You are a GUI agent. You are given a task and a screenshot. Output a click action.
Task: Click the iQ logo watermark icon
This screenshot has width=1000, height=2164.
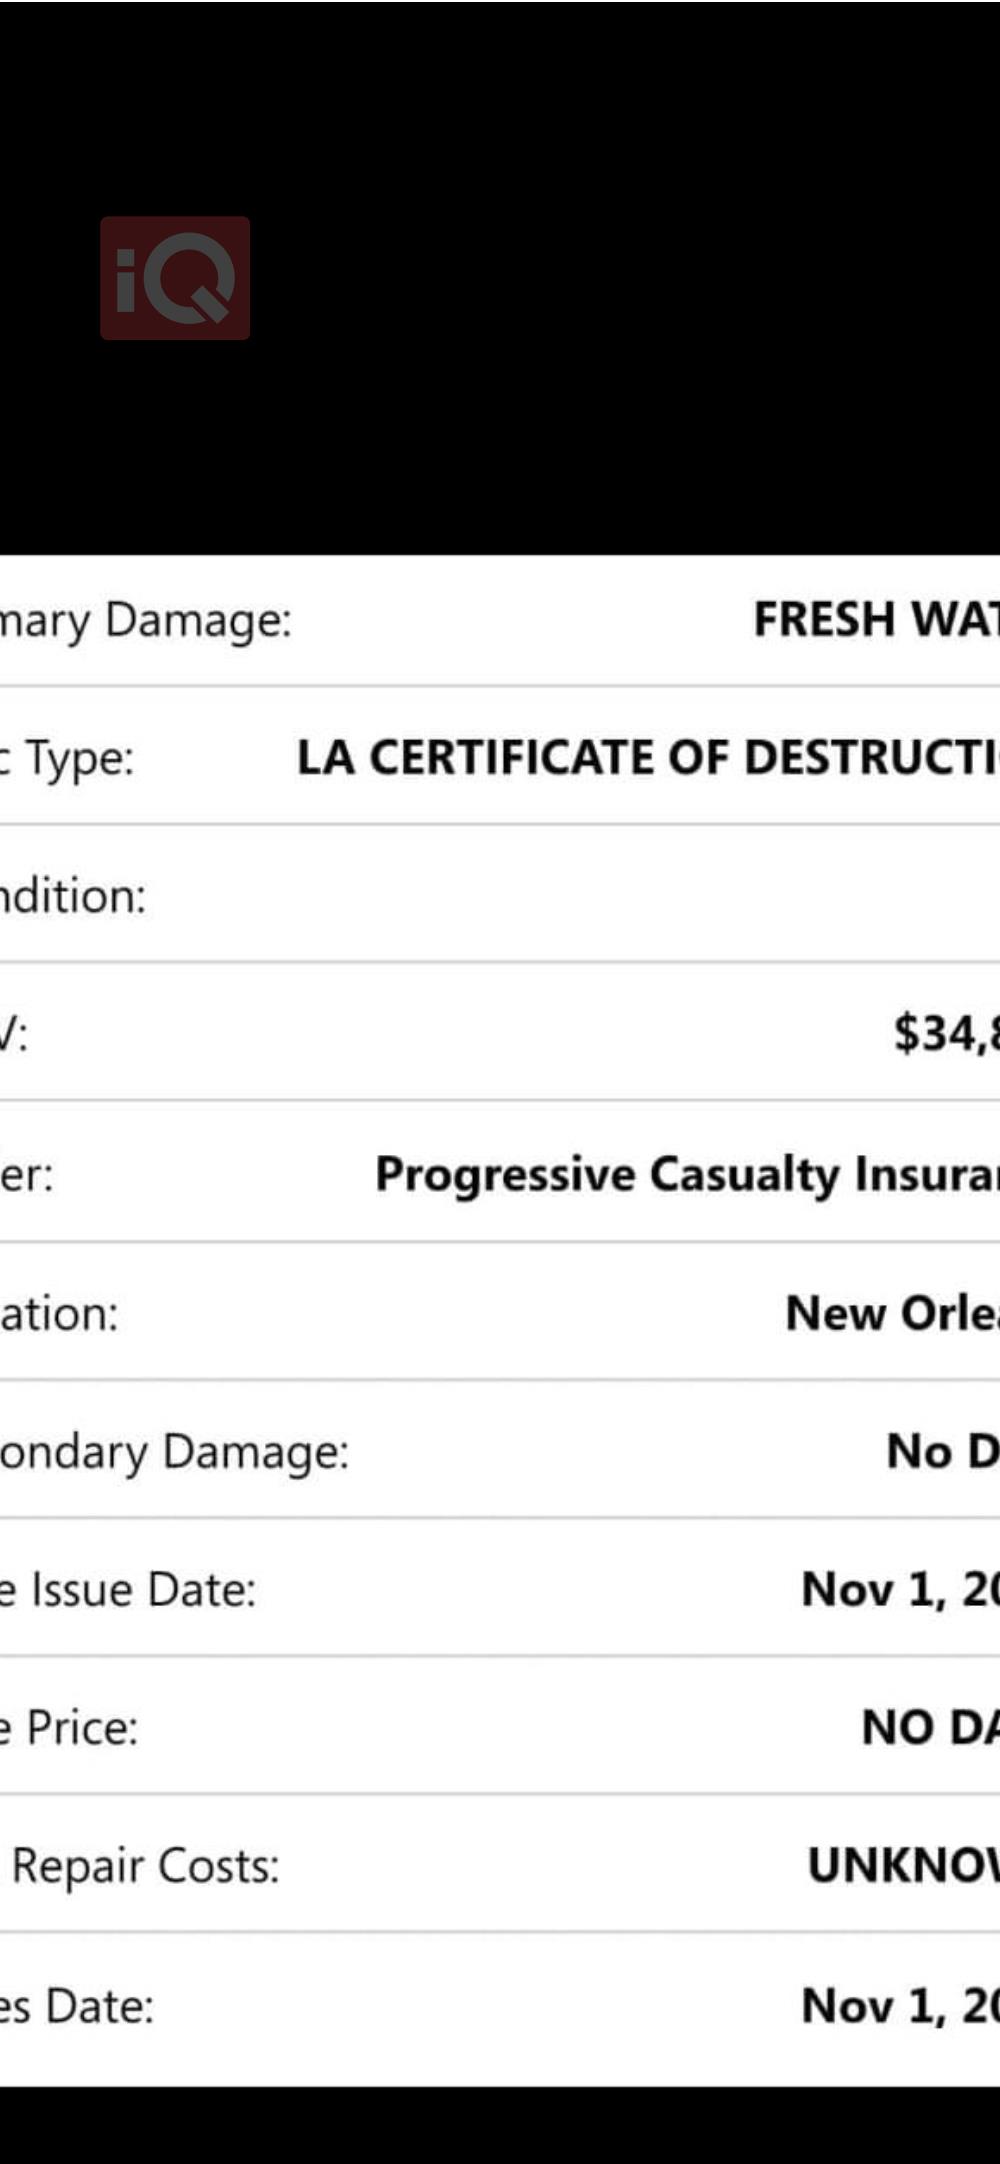pos(175,278)
